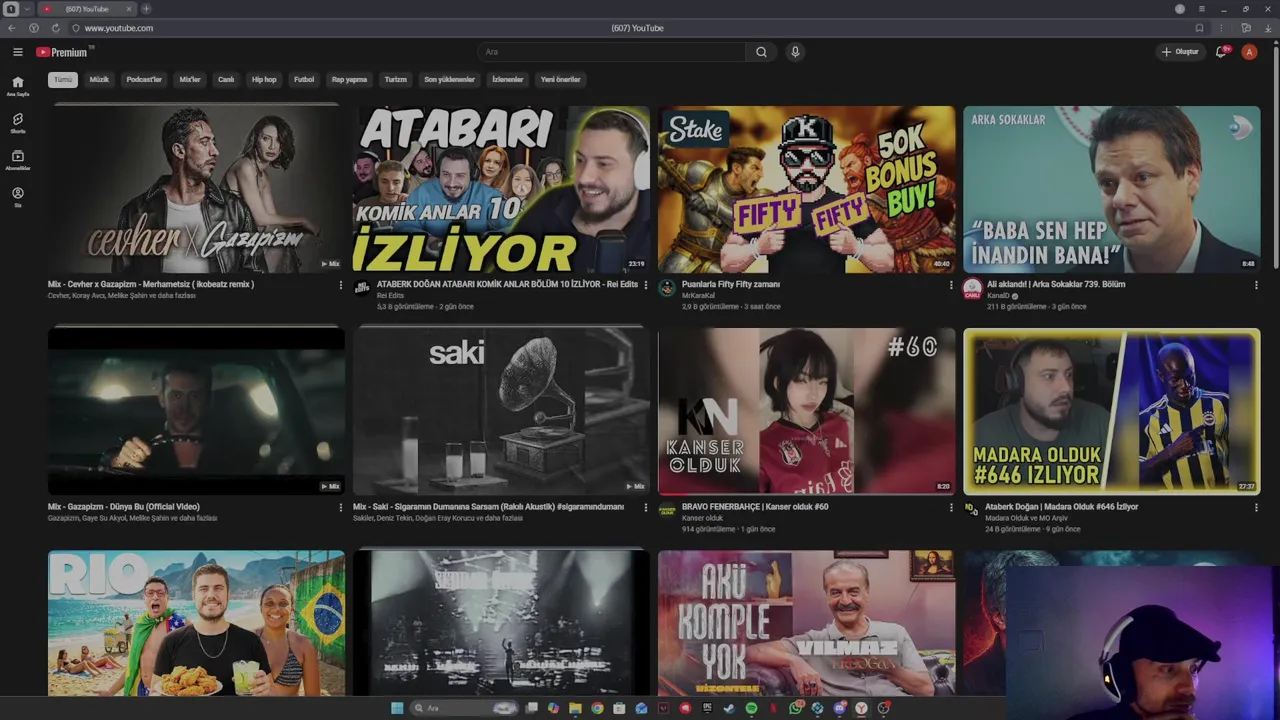Click the magnifier search button beside Ara

click(x=761, y=52)
